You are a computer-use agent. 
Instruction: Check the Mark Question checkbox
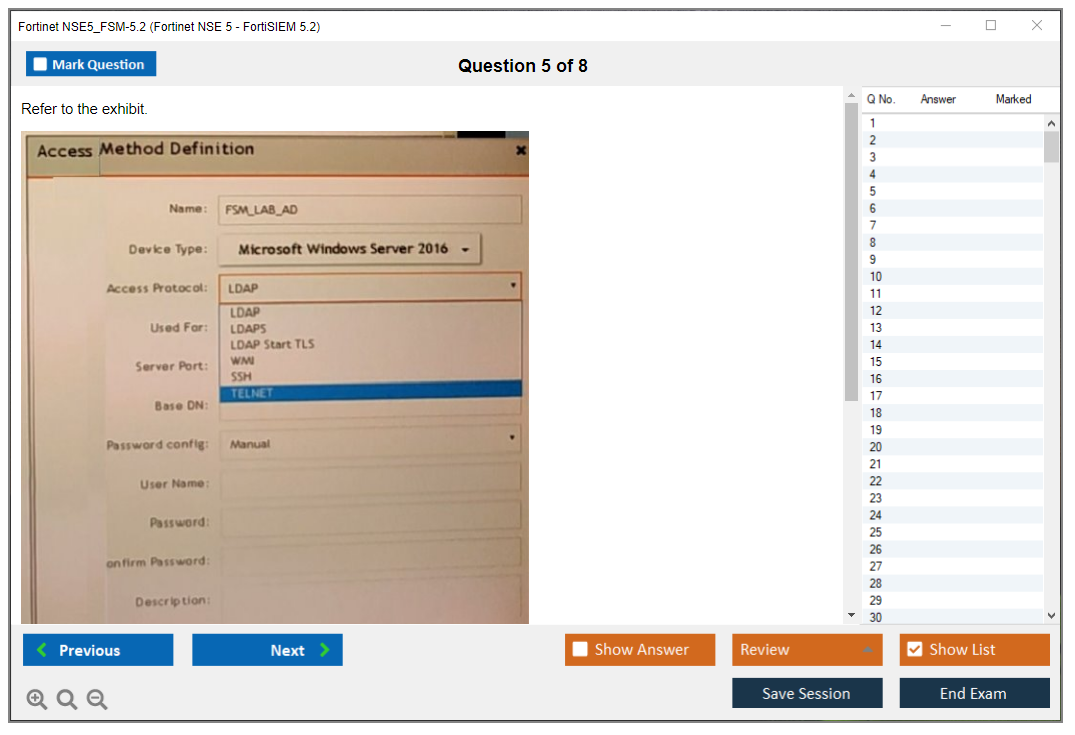41,64
